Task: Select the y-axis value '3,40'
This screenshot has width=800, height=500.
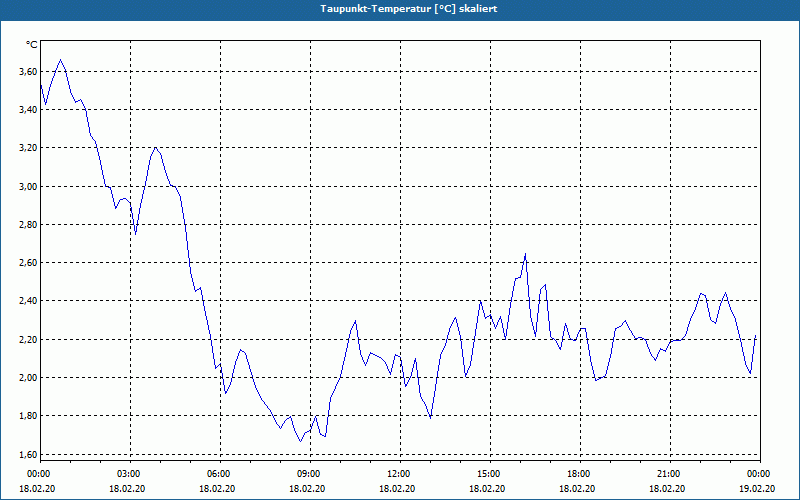Action: (28, 110)
